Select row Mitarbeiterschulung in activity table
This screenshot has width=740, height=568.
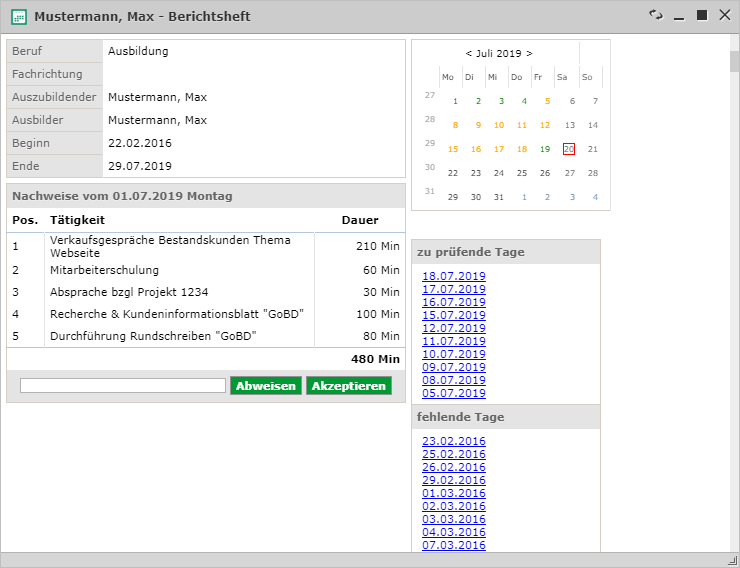(206, 270)
